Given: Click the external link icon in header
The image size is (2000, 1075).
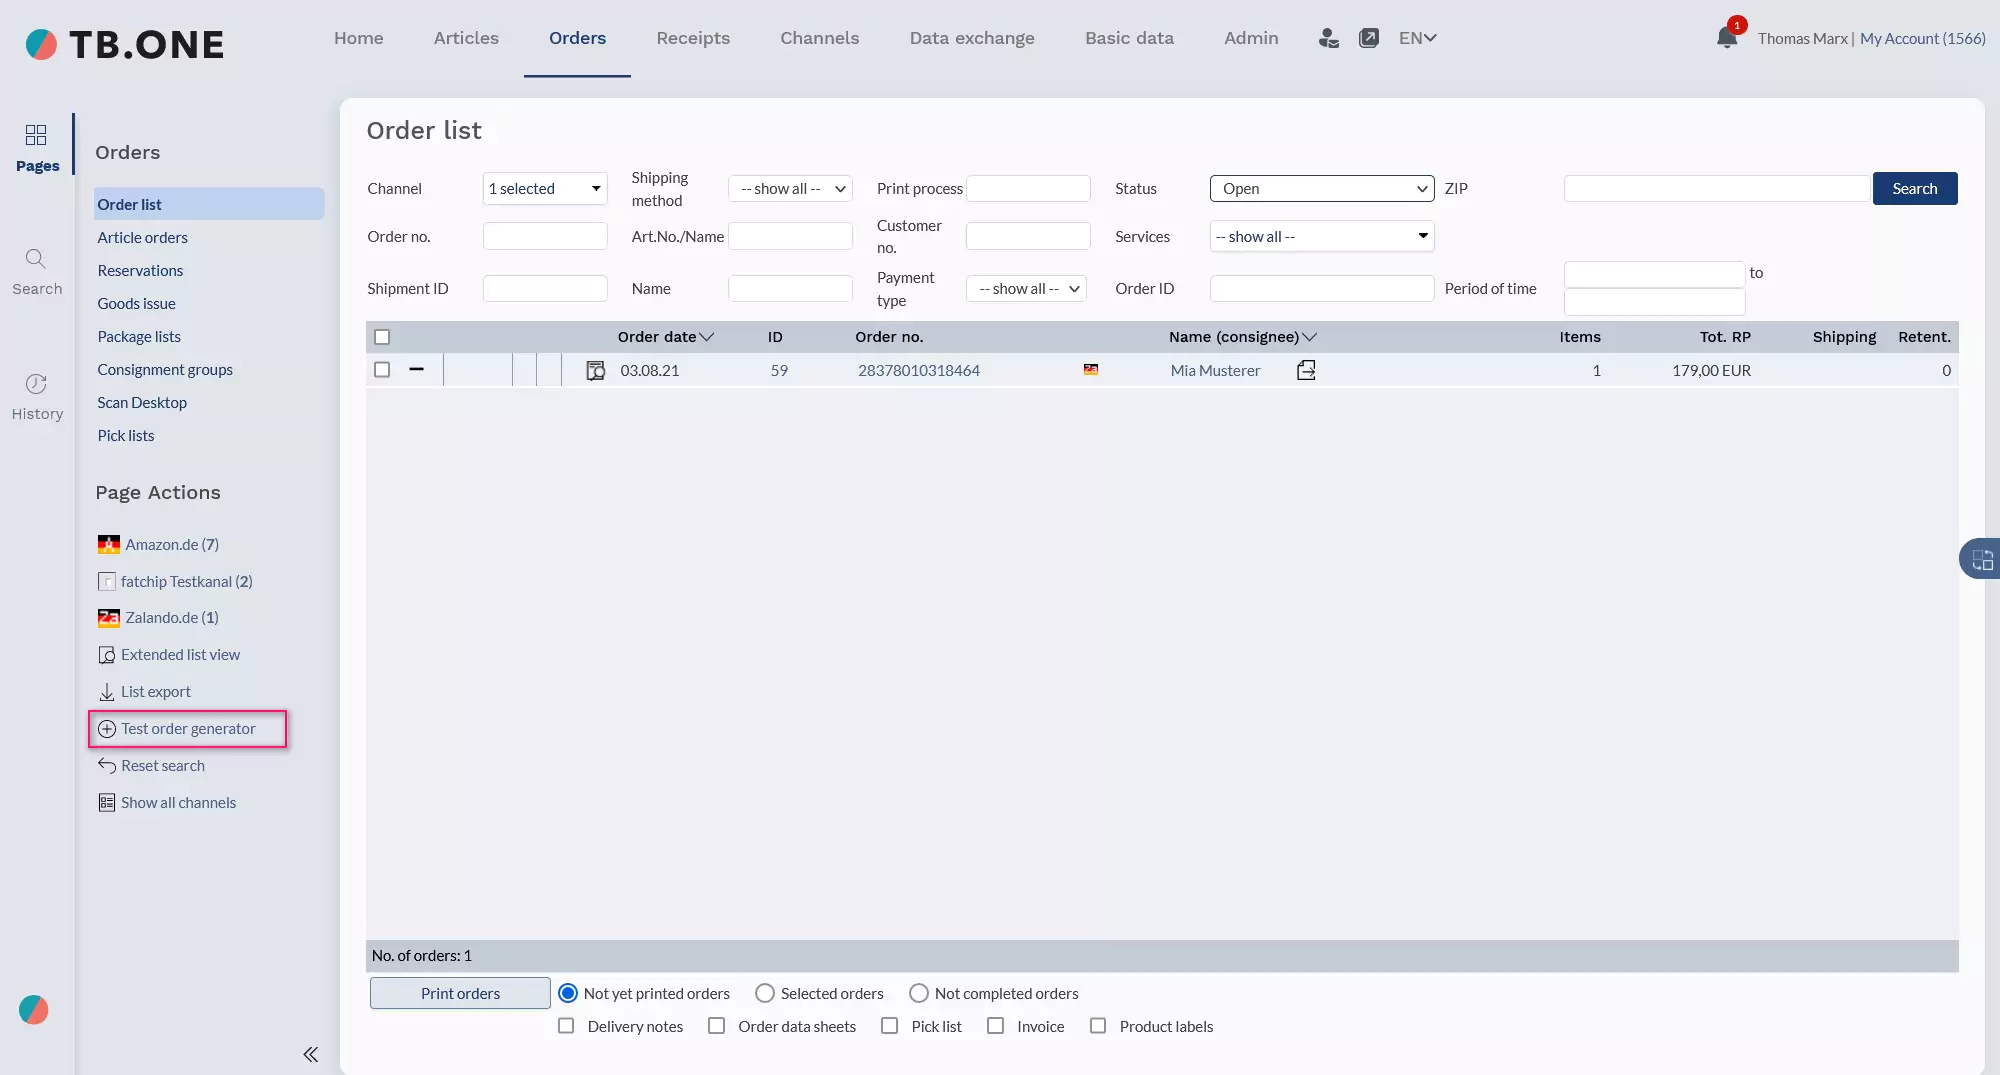Looking at the screenshot, I should 1369,38.
